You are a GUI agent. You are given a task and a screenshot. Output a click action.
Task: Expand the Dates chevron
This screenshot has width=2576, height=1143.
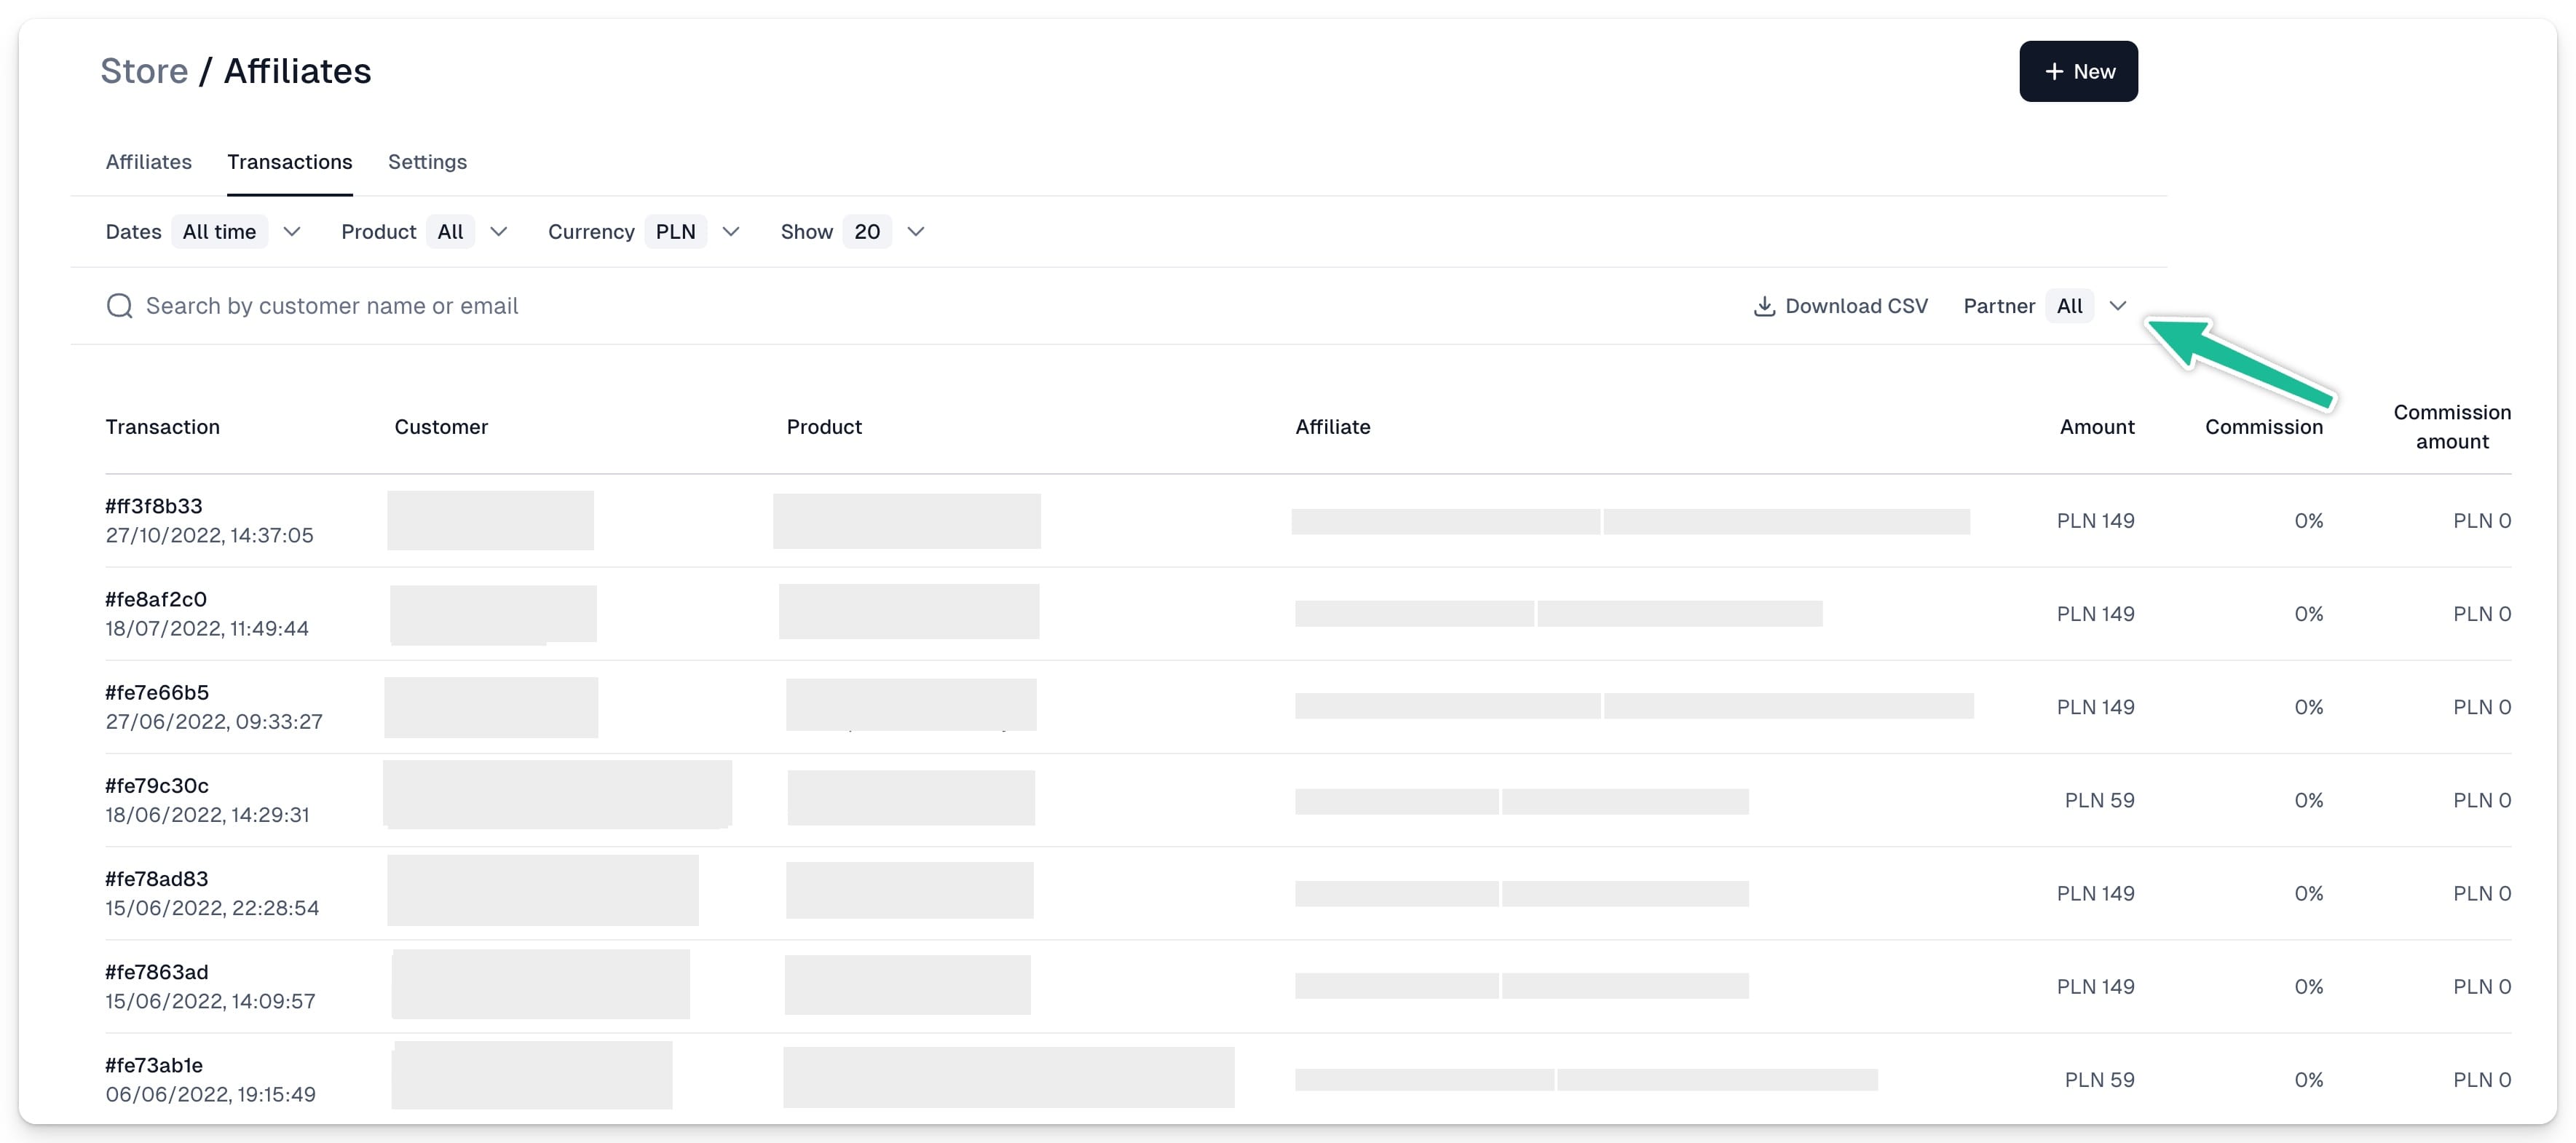(292, 232)
